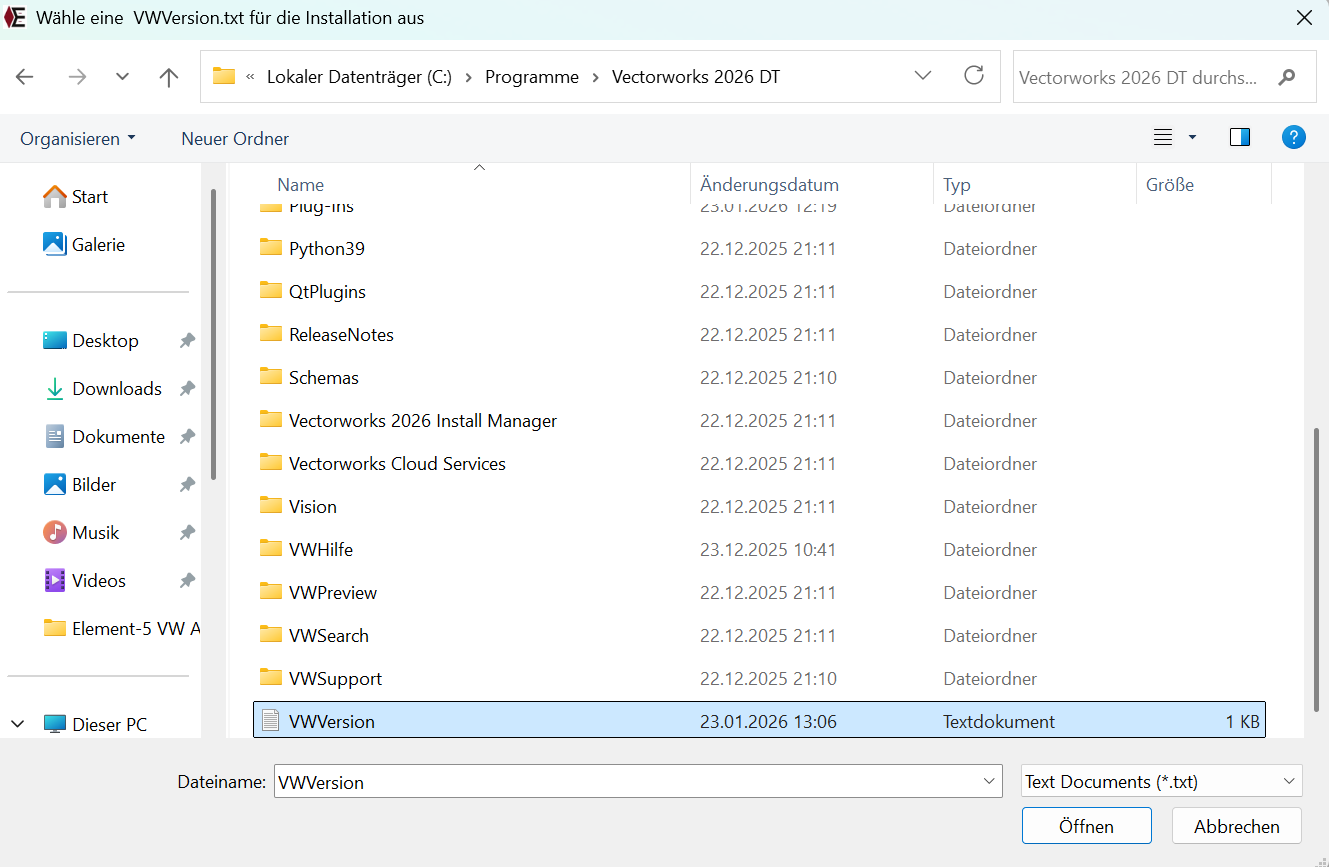Image resolution: width=1329 pixels, height=867 pixels.
Task: Click Neuer Ordner in the toolbar
Action: pos(235,139)
